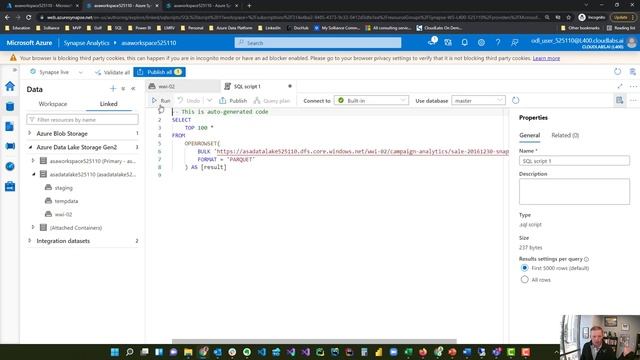This screenshot has width=640, height=360.
Task: Switch to the Linked tab
Action: pyautogui.click(x=109, y=104)
